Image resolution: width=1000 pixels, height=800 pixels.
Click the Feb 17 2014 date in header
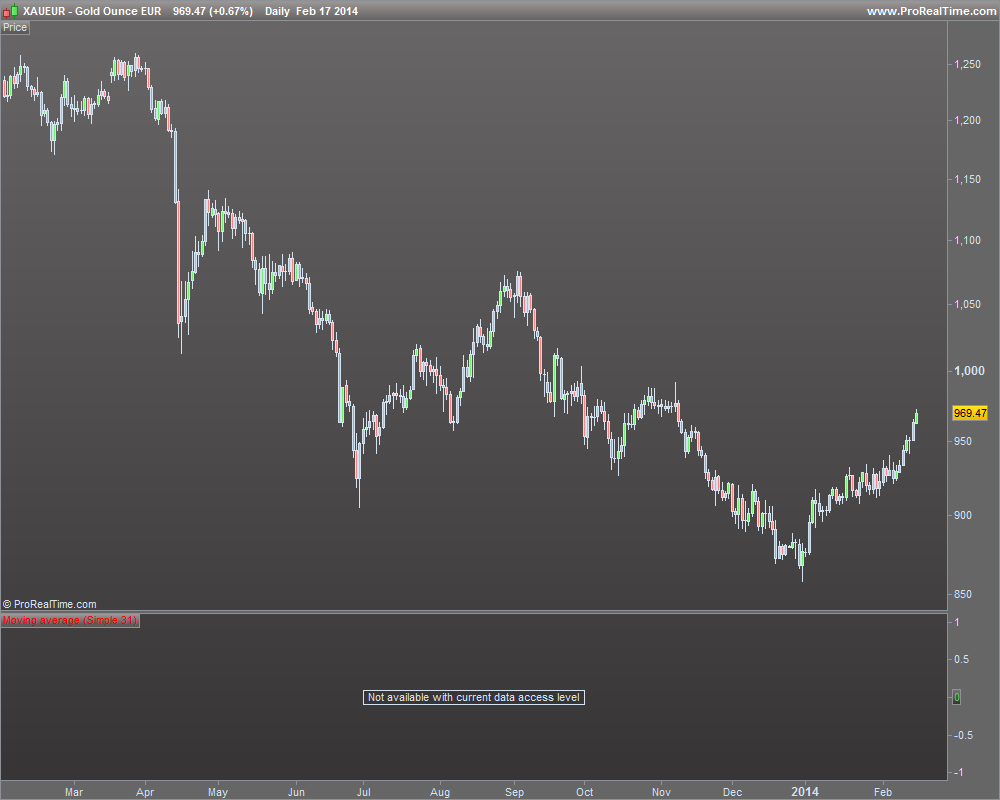[327, 11]
